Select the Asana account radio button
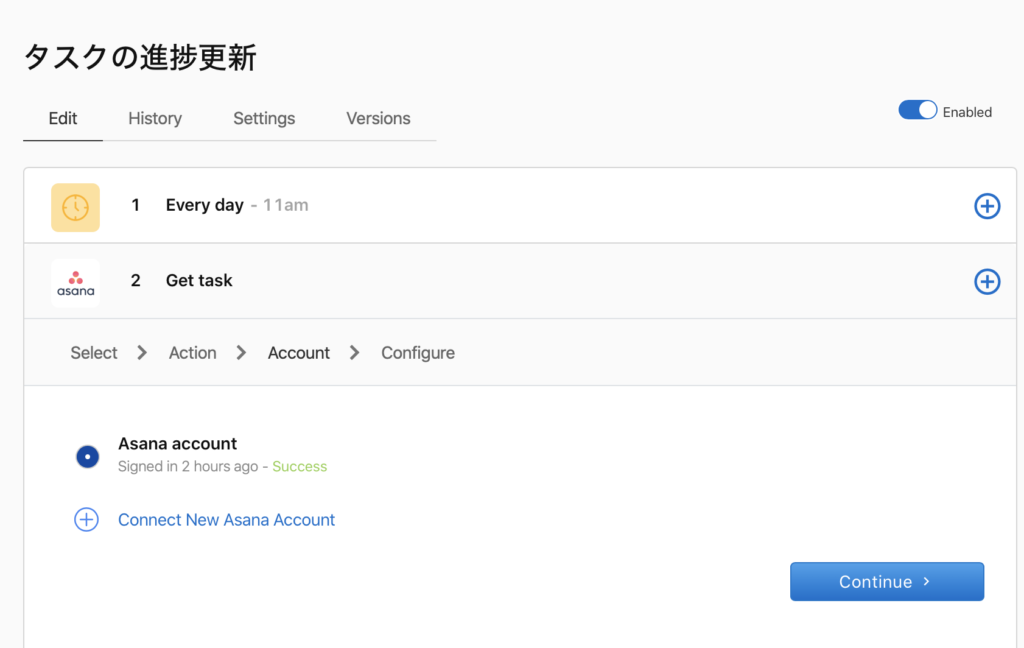This screenshot has width=1024, height=648. [x=88, y=457]
